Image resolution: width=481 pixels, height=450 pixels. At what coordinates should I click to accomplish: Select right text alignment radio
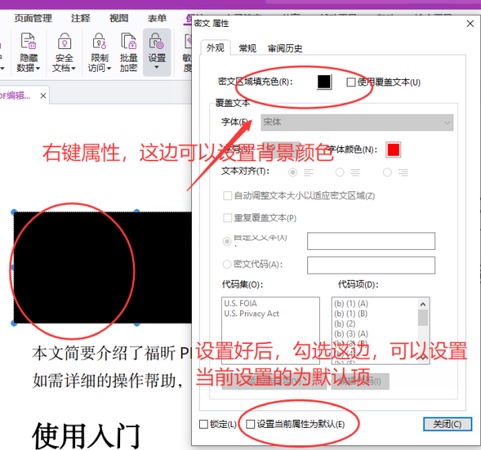[x=387, y=172]
